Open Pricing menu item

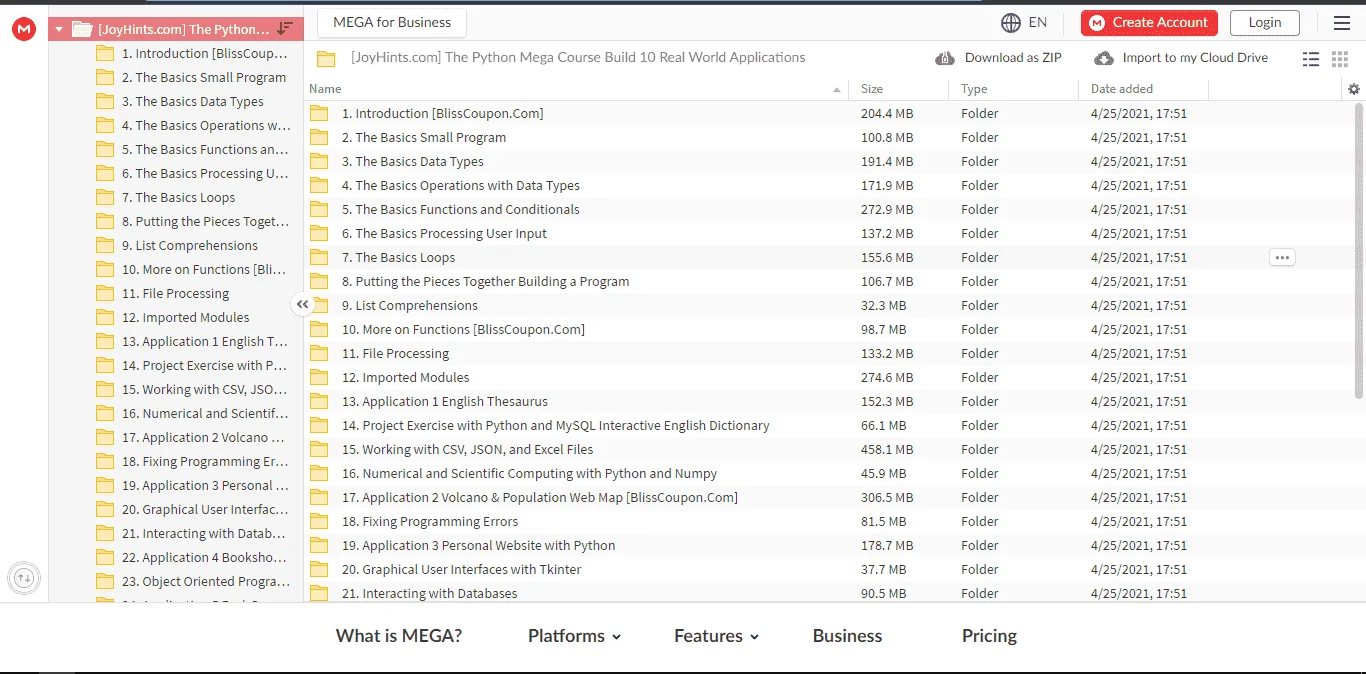pyautogui.click(x=989, y=636)
